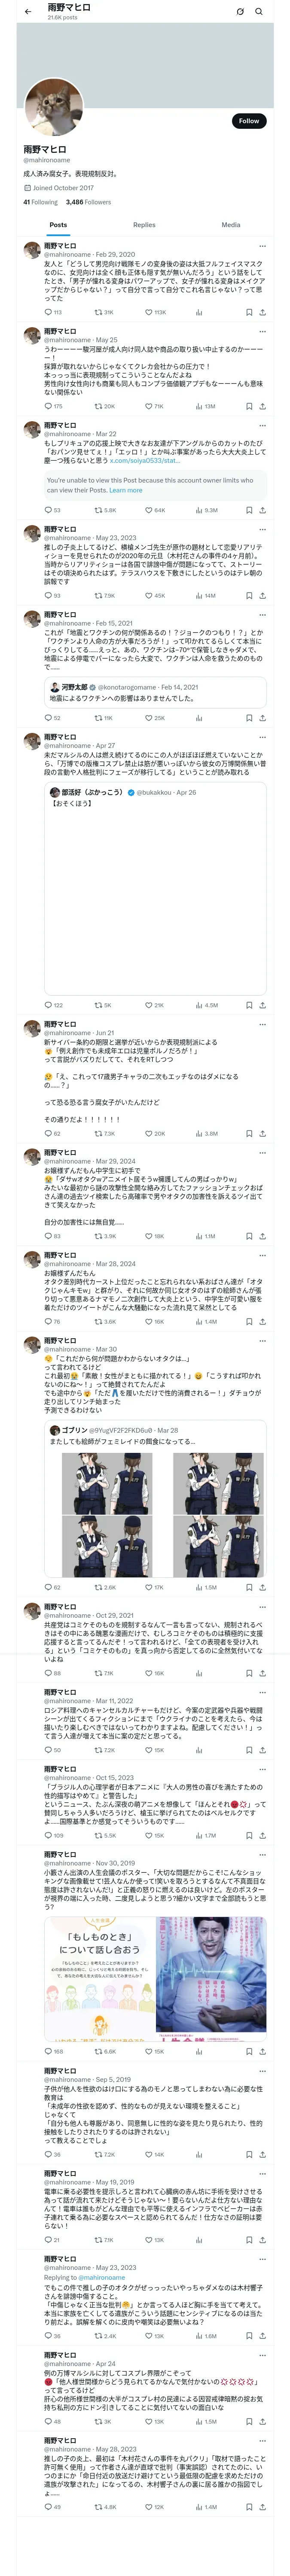Open search from the profile header

tap(259, 12)
